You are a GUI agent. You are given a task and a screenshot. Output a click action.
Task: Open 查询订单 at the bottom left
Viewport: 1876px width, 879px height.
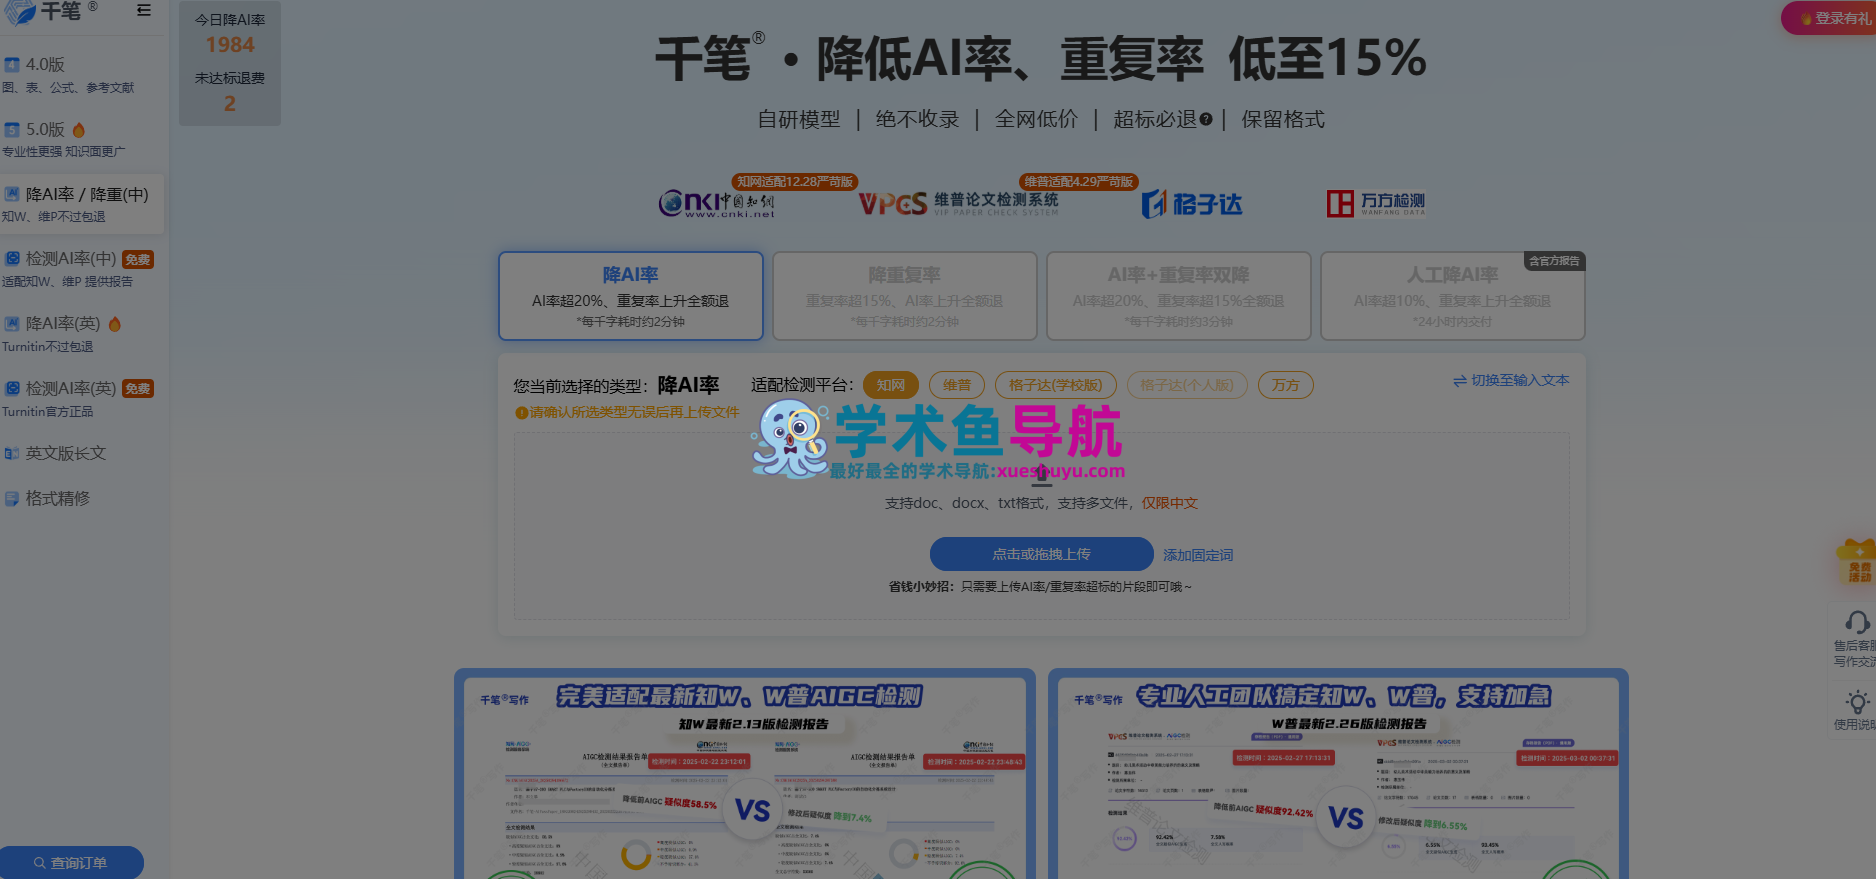click(71, 863)
